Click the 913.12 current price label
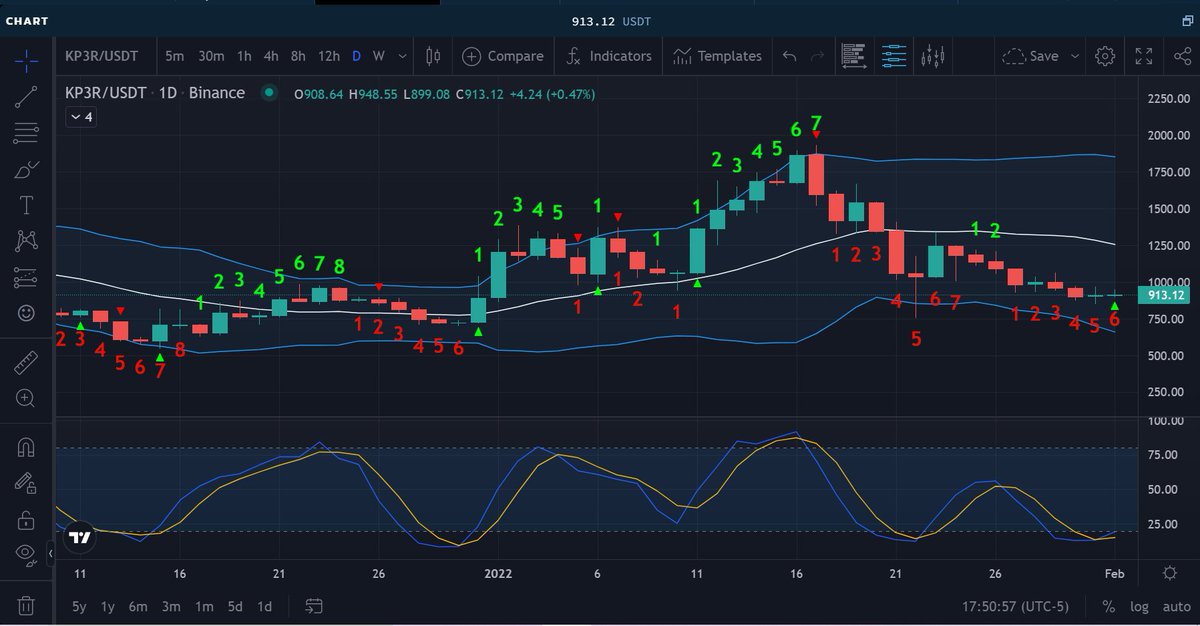Image resolution: width=1200 pixels, height=626 pixels. coord(1166,296)
